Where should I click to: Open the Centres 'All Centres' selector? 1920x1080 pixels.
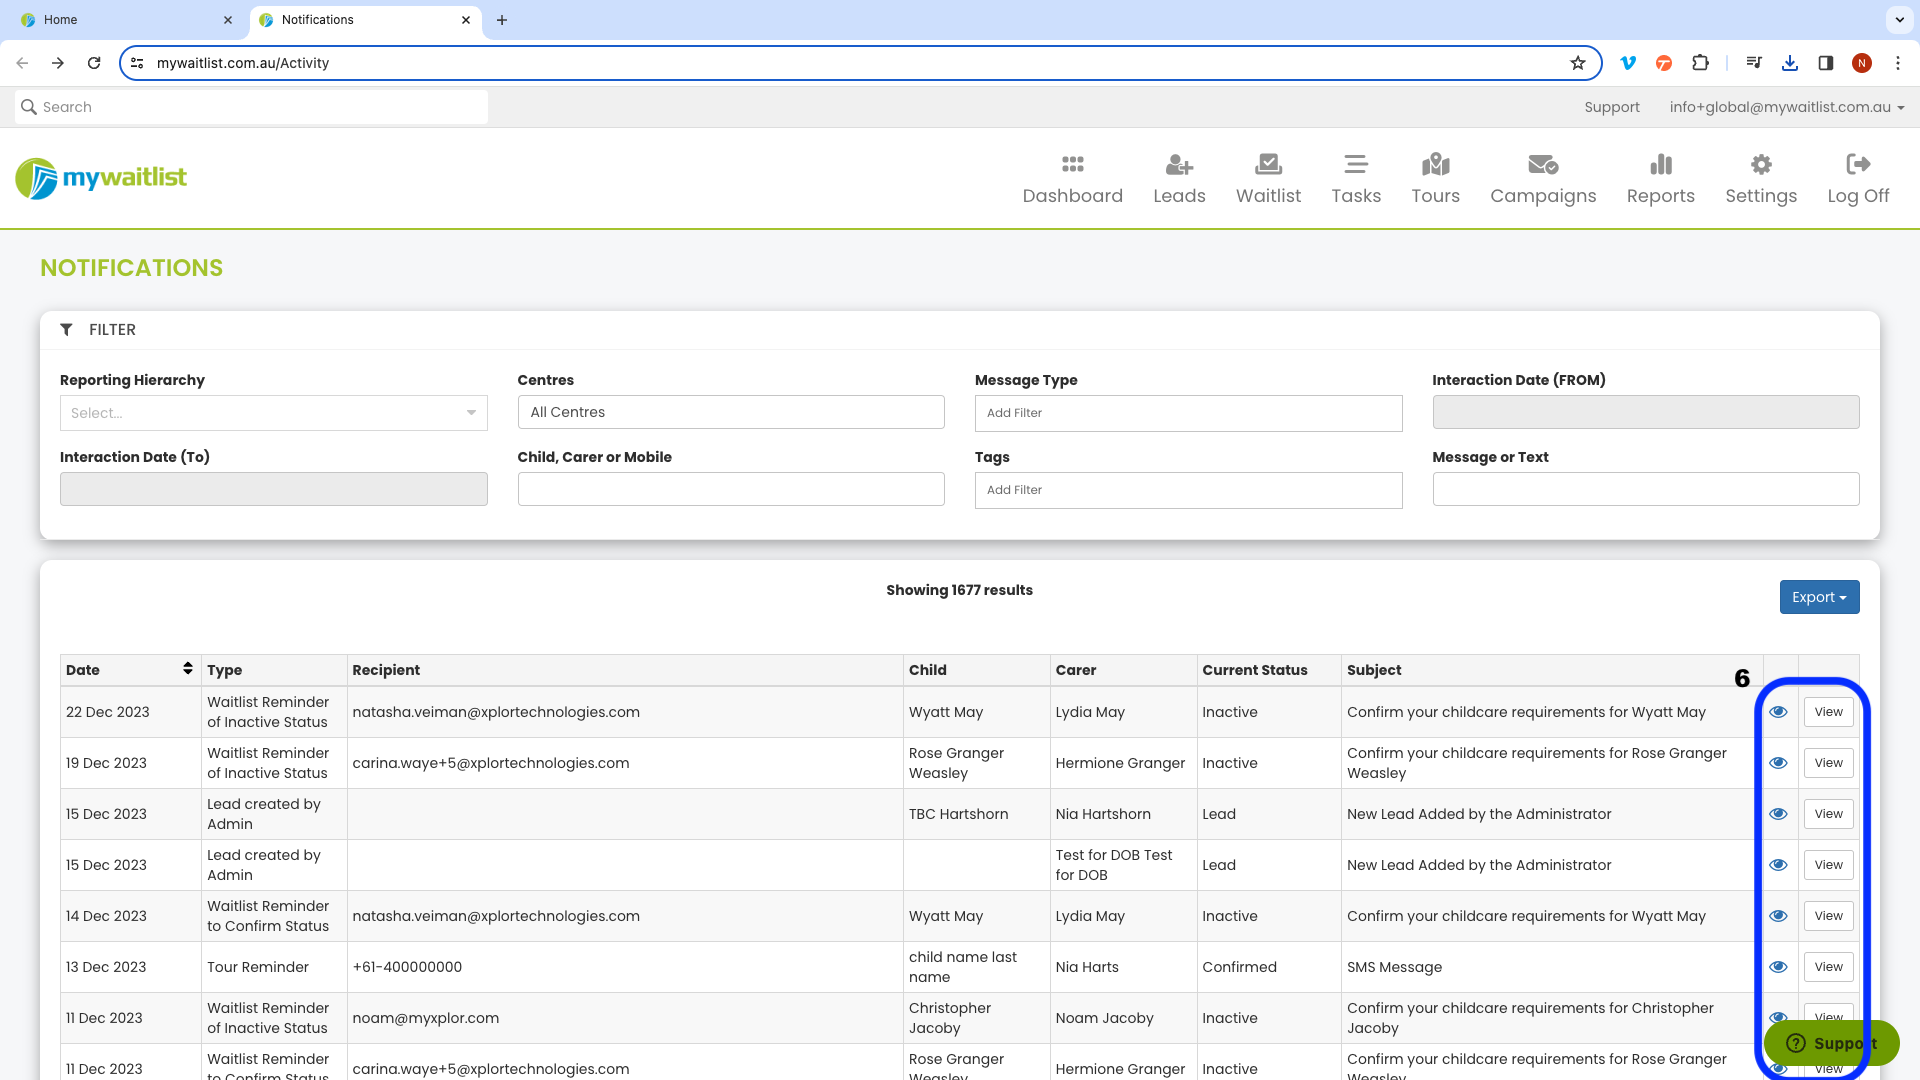coord(730,412)
